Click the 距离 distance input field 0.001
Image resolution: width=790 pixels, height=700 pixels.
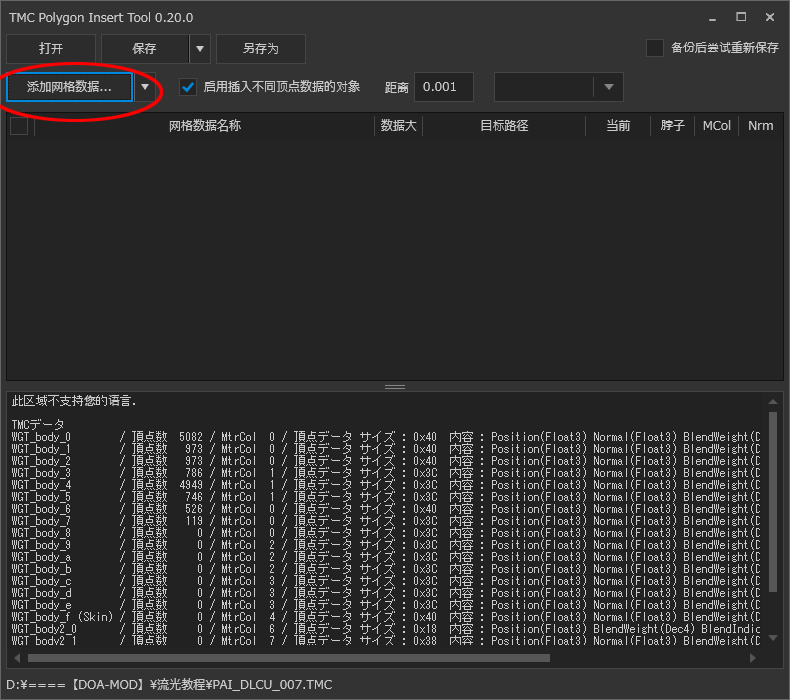(x=443, y=87)
